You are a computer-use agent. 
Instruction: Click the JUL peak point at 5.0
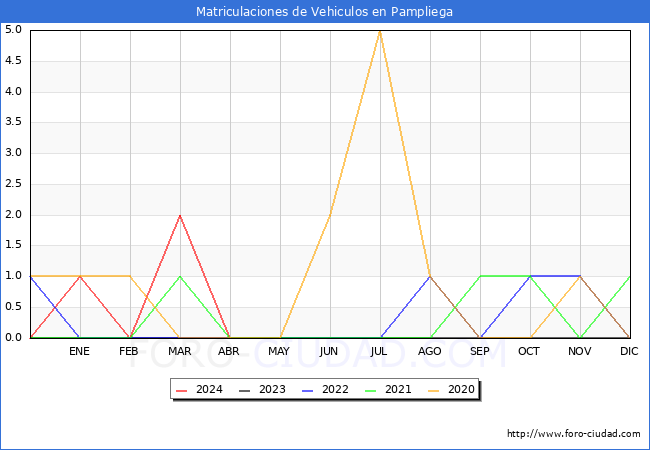tap(380, 31)
